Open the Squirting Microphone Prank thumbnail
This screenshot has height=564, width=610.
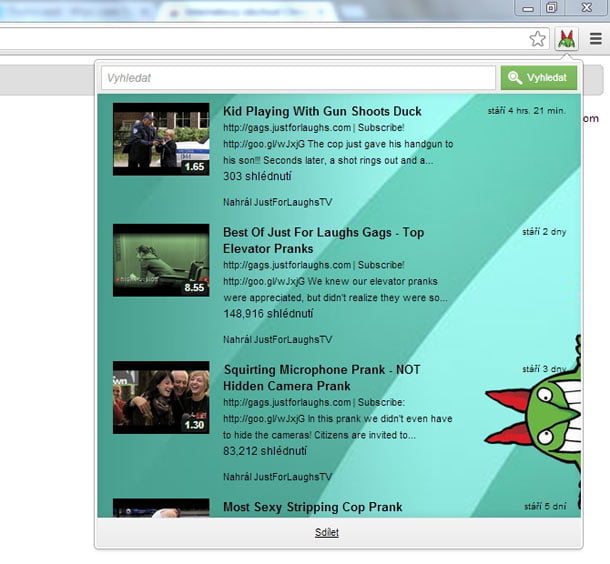point(161,397)
